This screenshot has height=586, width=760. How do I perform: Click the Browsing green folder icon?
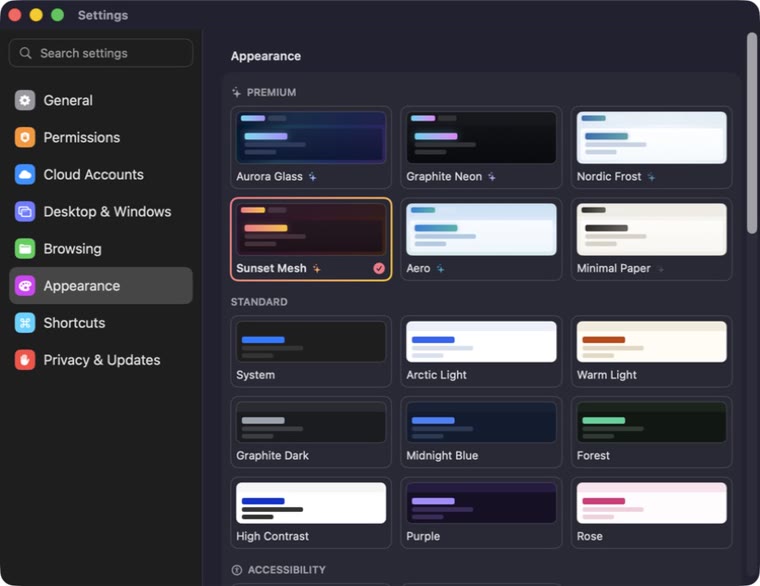tap(25, 249)
